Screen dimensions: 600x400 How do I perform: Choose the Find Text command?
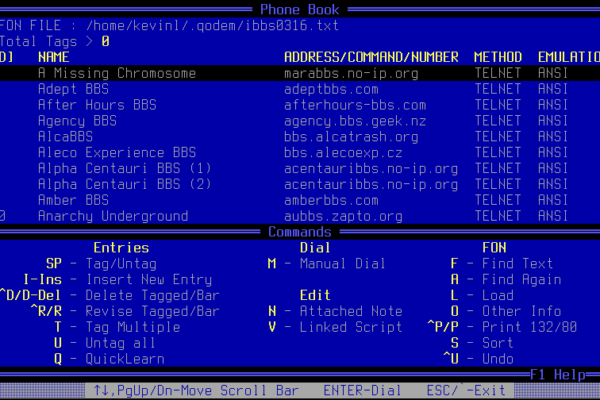click(x=517, y=264)
